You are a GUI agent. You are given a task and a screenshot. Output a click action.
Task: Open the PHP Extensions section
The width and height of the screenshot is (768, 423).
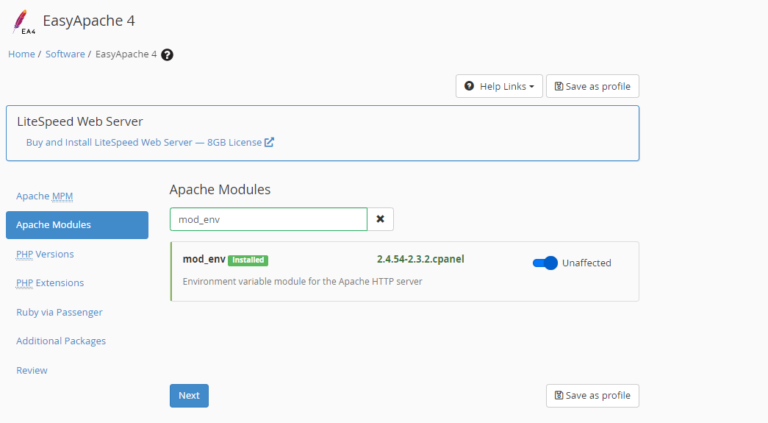click(50, 283)
